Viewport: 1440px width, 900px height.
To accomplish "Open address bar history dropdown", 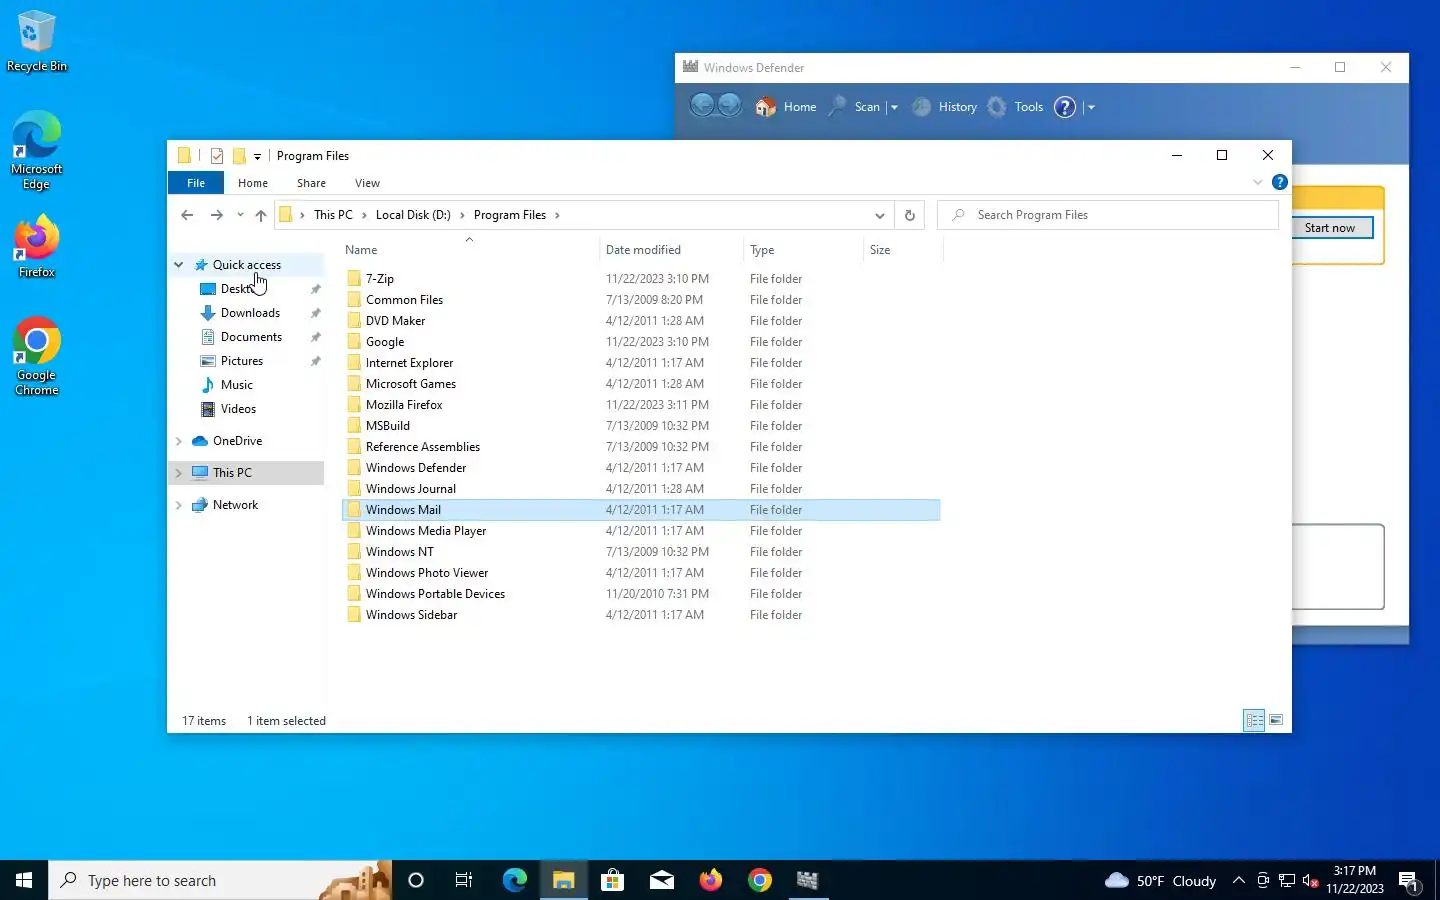I will tap(879, 215).
